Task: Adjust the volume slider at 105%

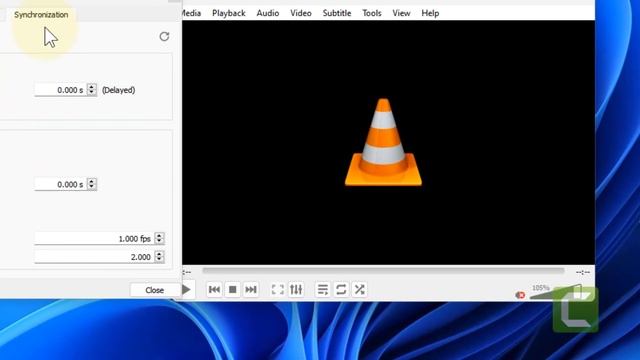Action: click(x=556, y=292)
